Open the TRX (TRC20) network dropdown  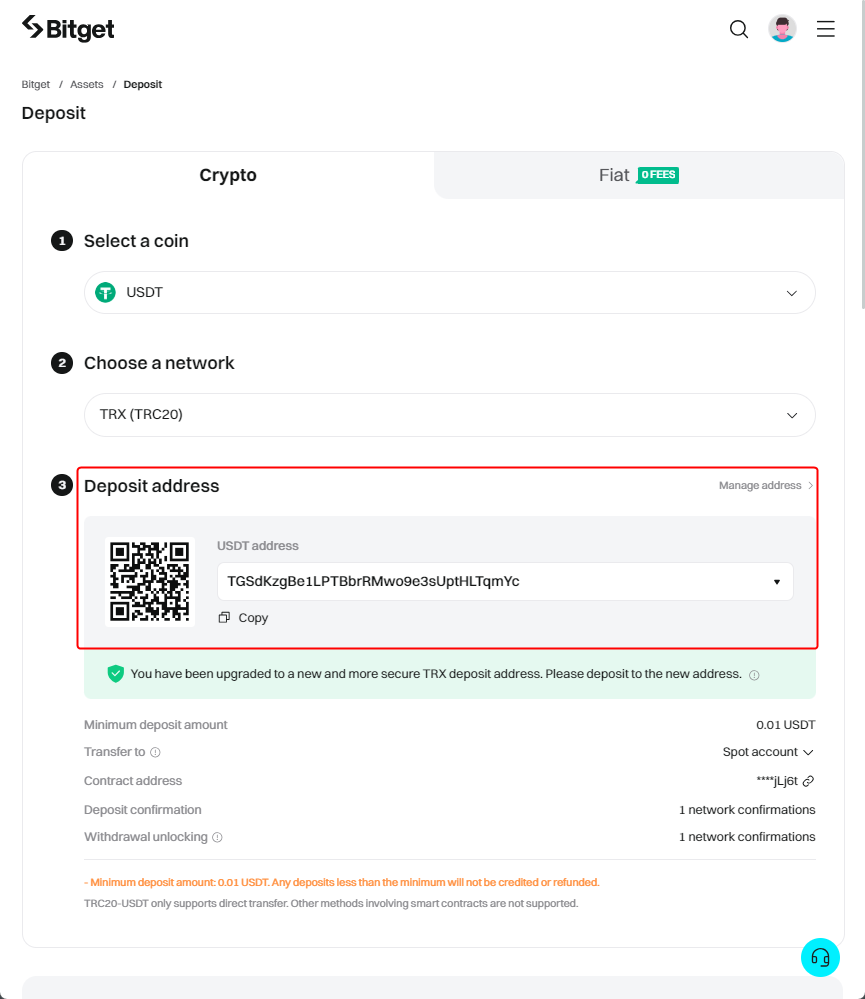tap(449, 414)
